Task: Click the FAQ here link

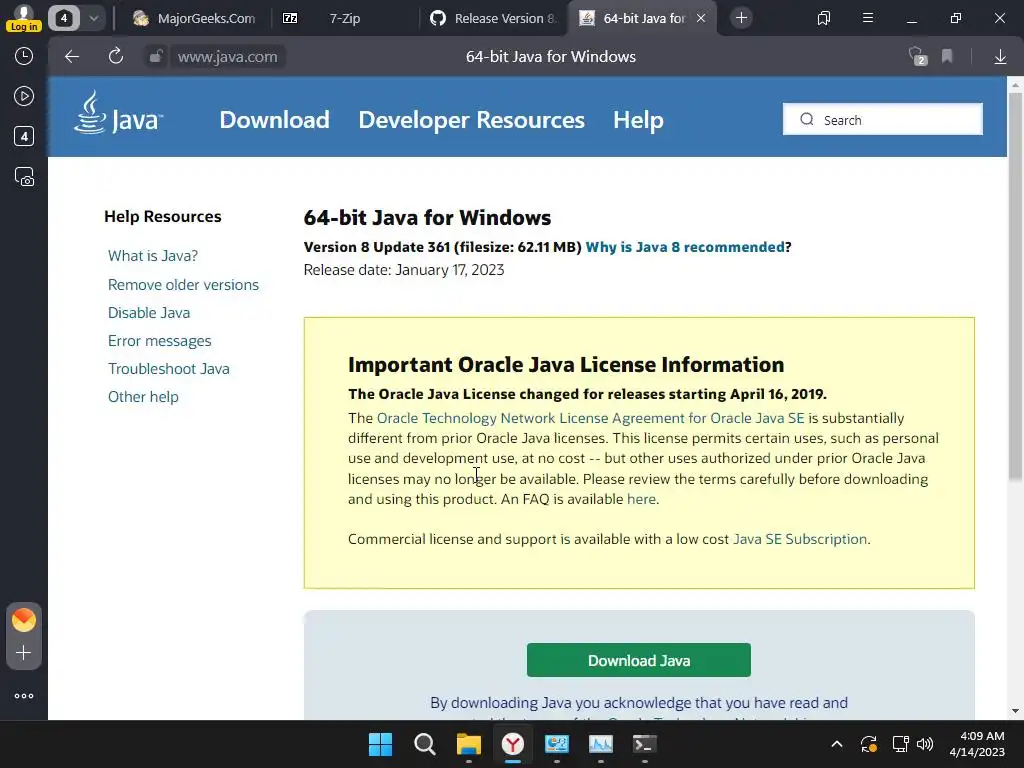Action: (x=641, y=500)
